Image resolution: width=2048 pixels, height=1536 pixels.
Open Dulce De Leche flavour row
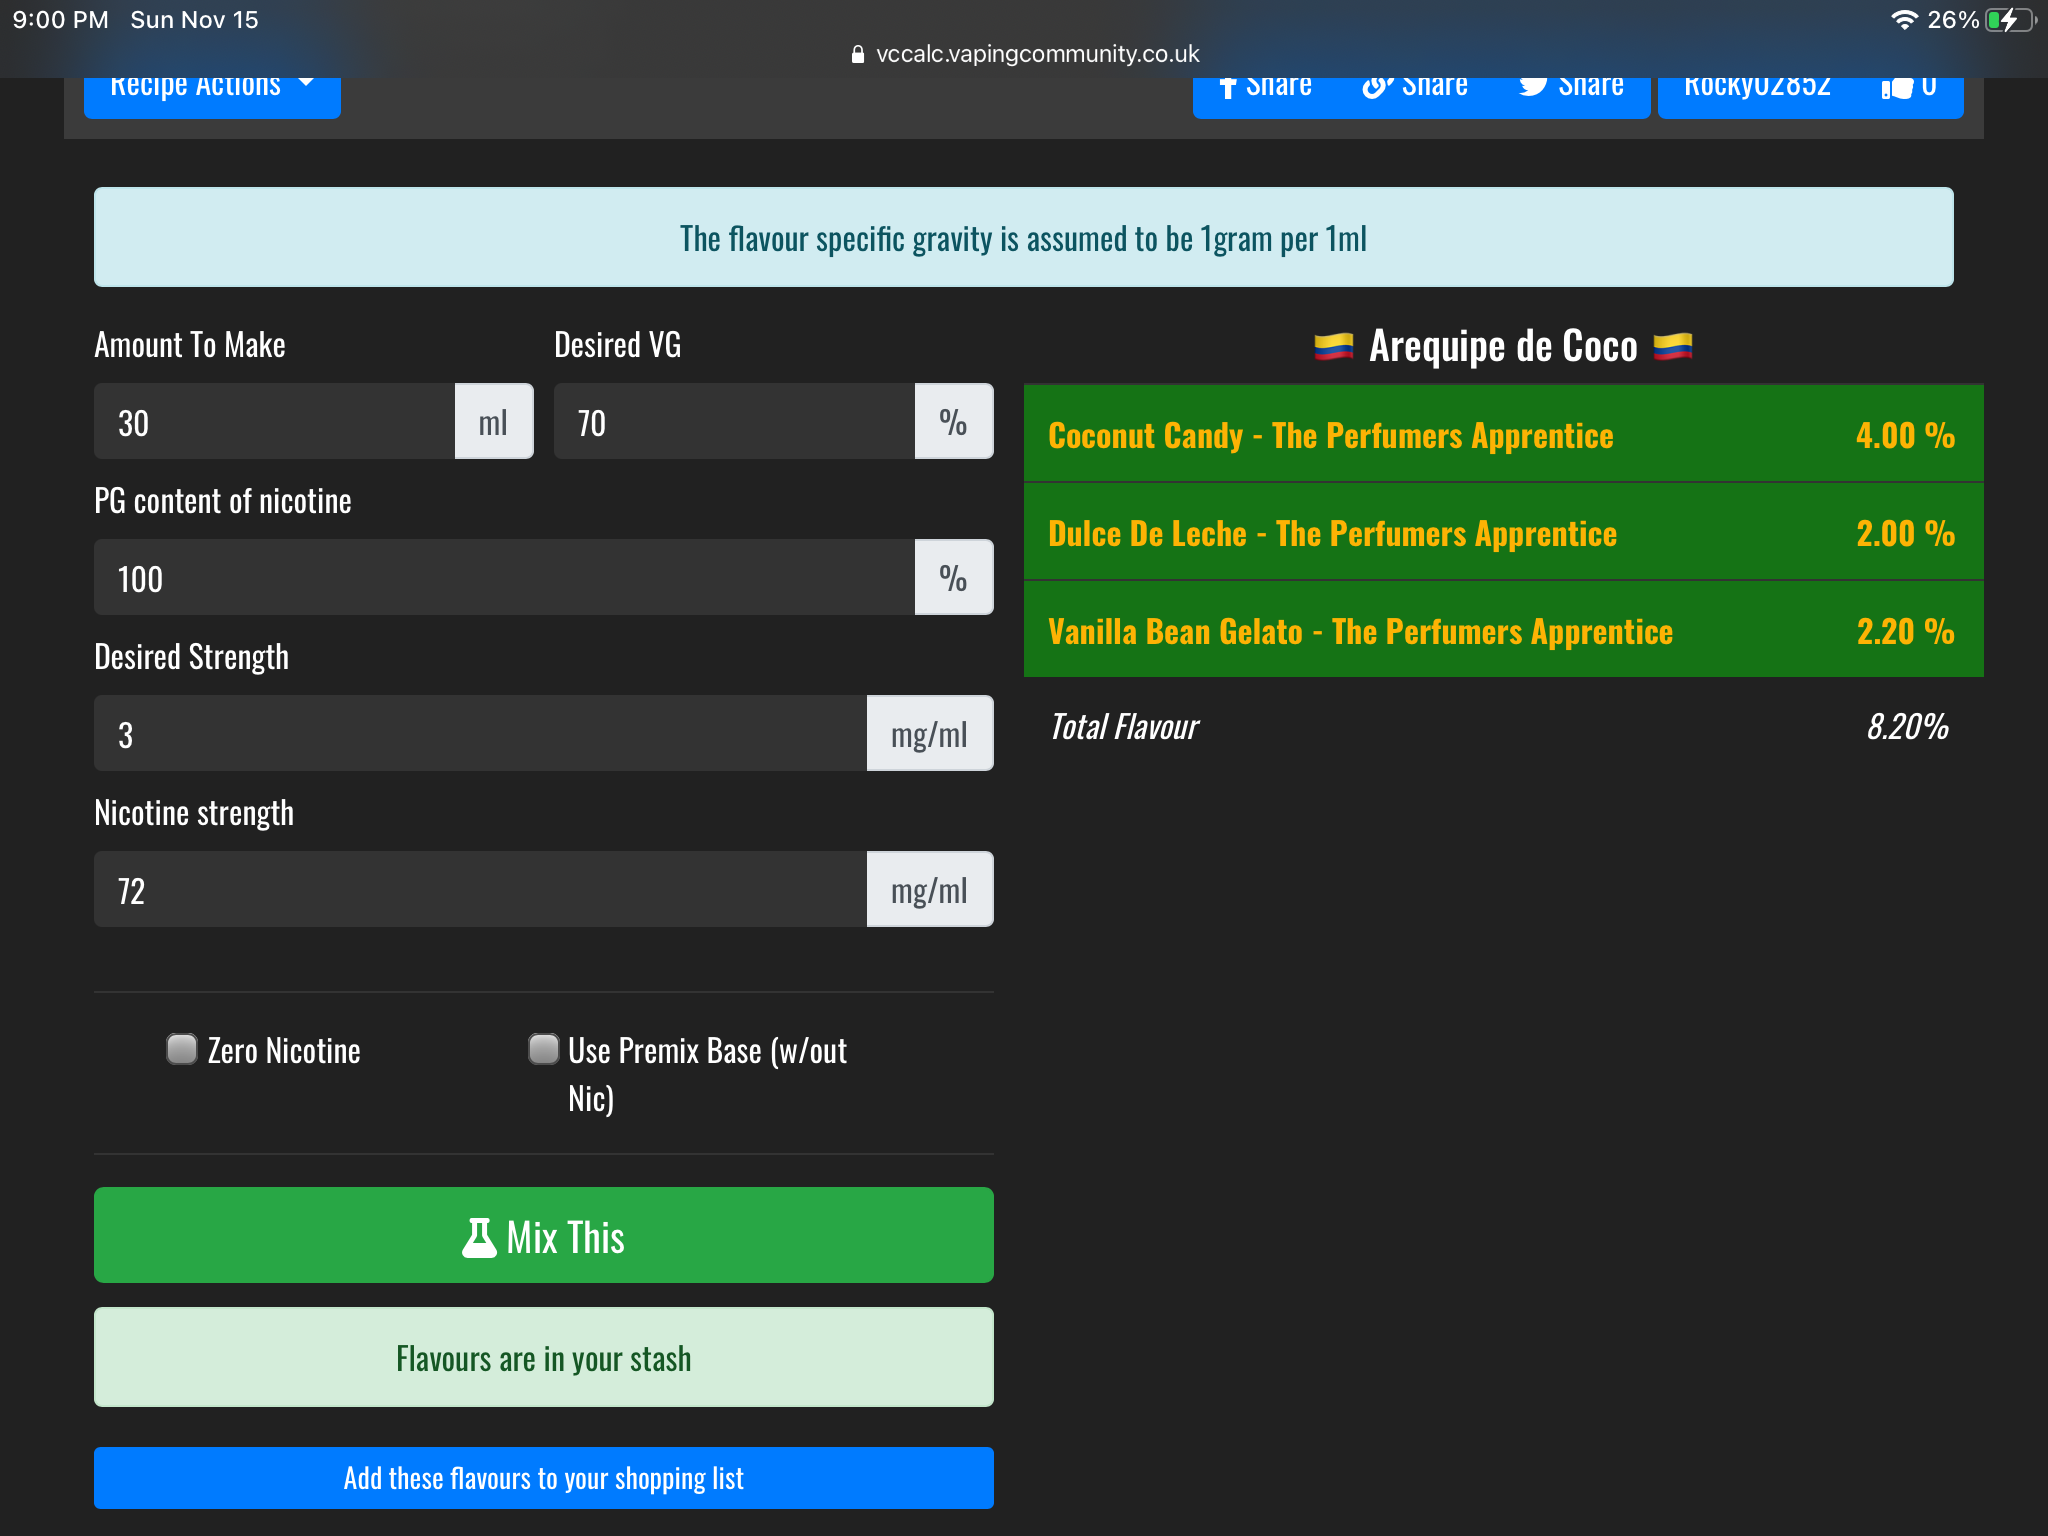pos(1504,533)
